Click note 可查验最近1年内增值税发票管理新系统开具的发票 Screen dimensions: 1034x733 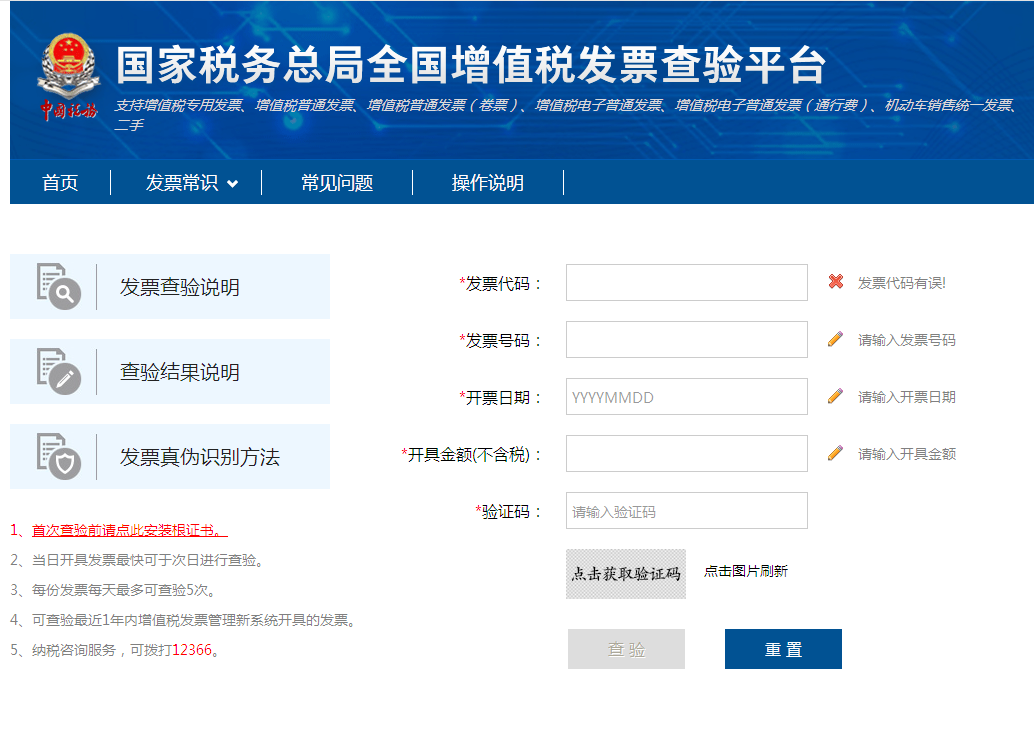pyautogui.click(x=183, y=620)
